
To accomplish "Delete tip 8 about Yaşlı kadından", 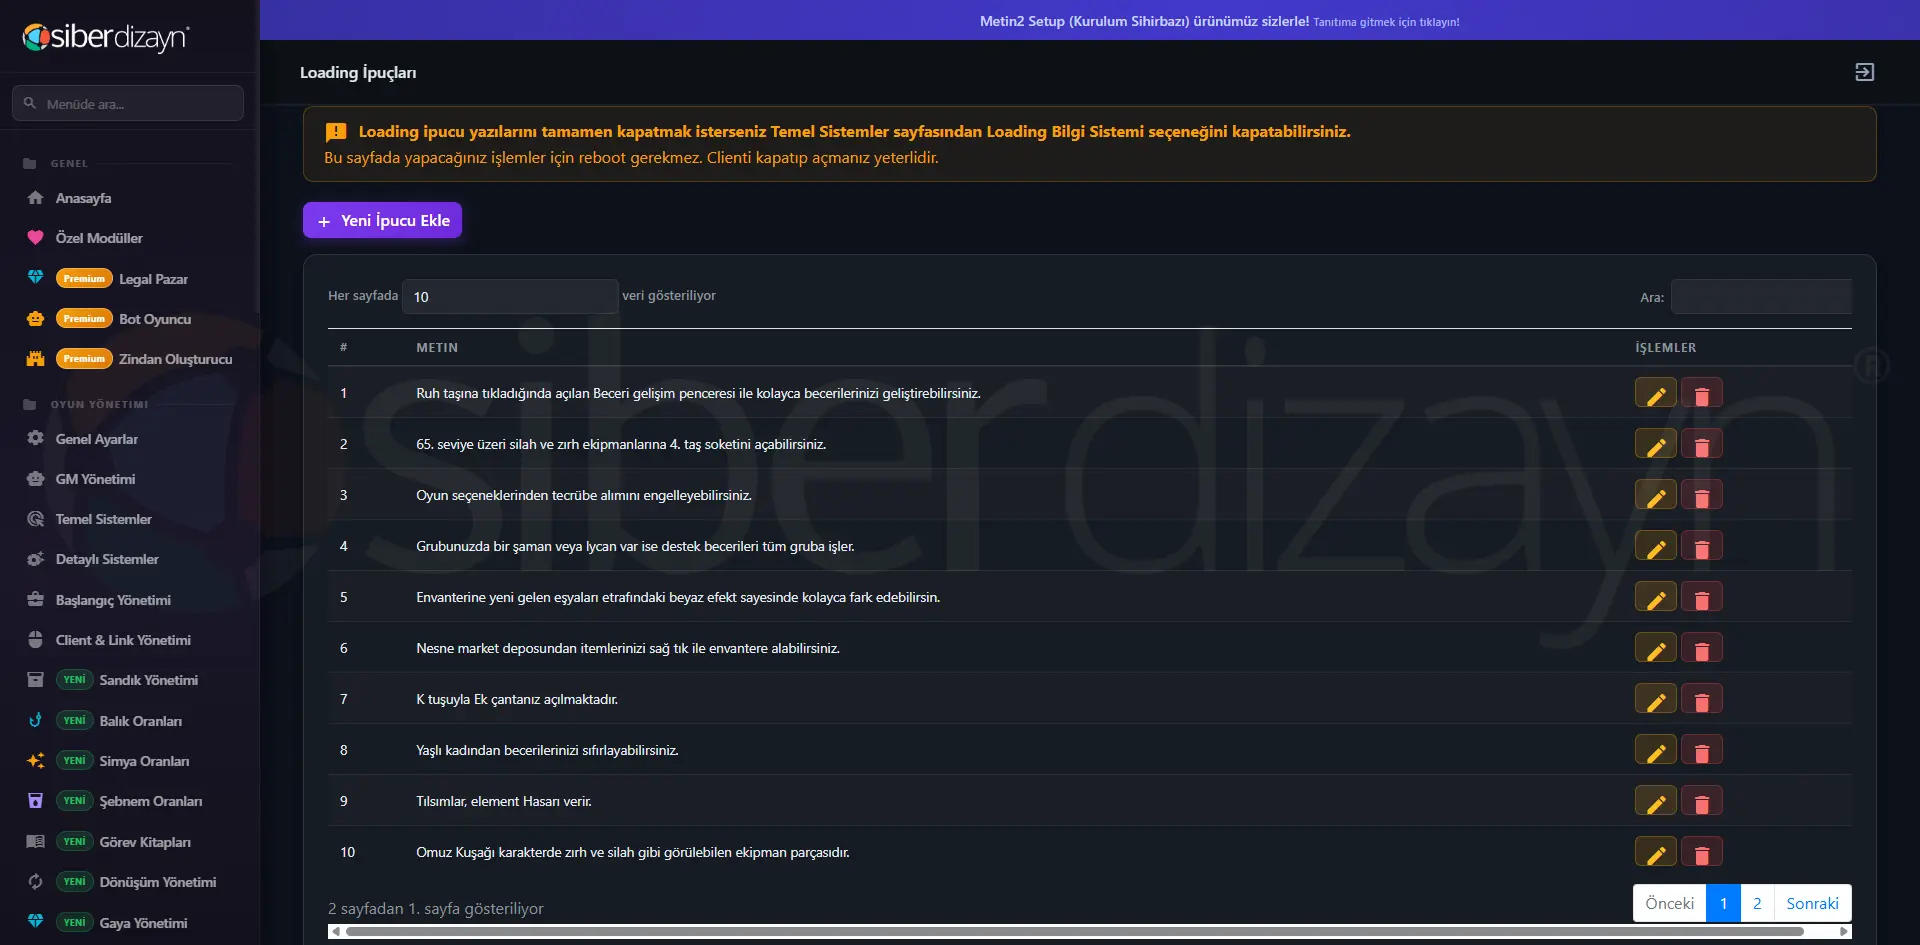I will (1701, 750).
